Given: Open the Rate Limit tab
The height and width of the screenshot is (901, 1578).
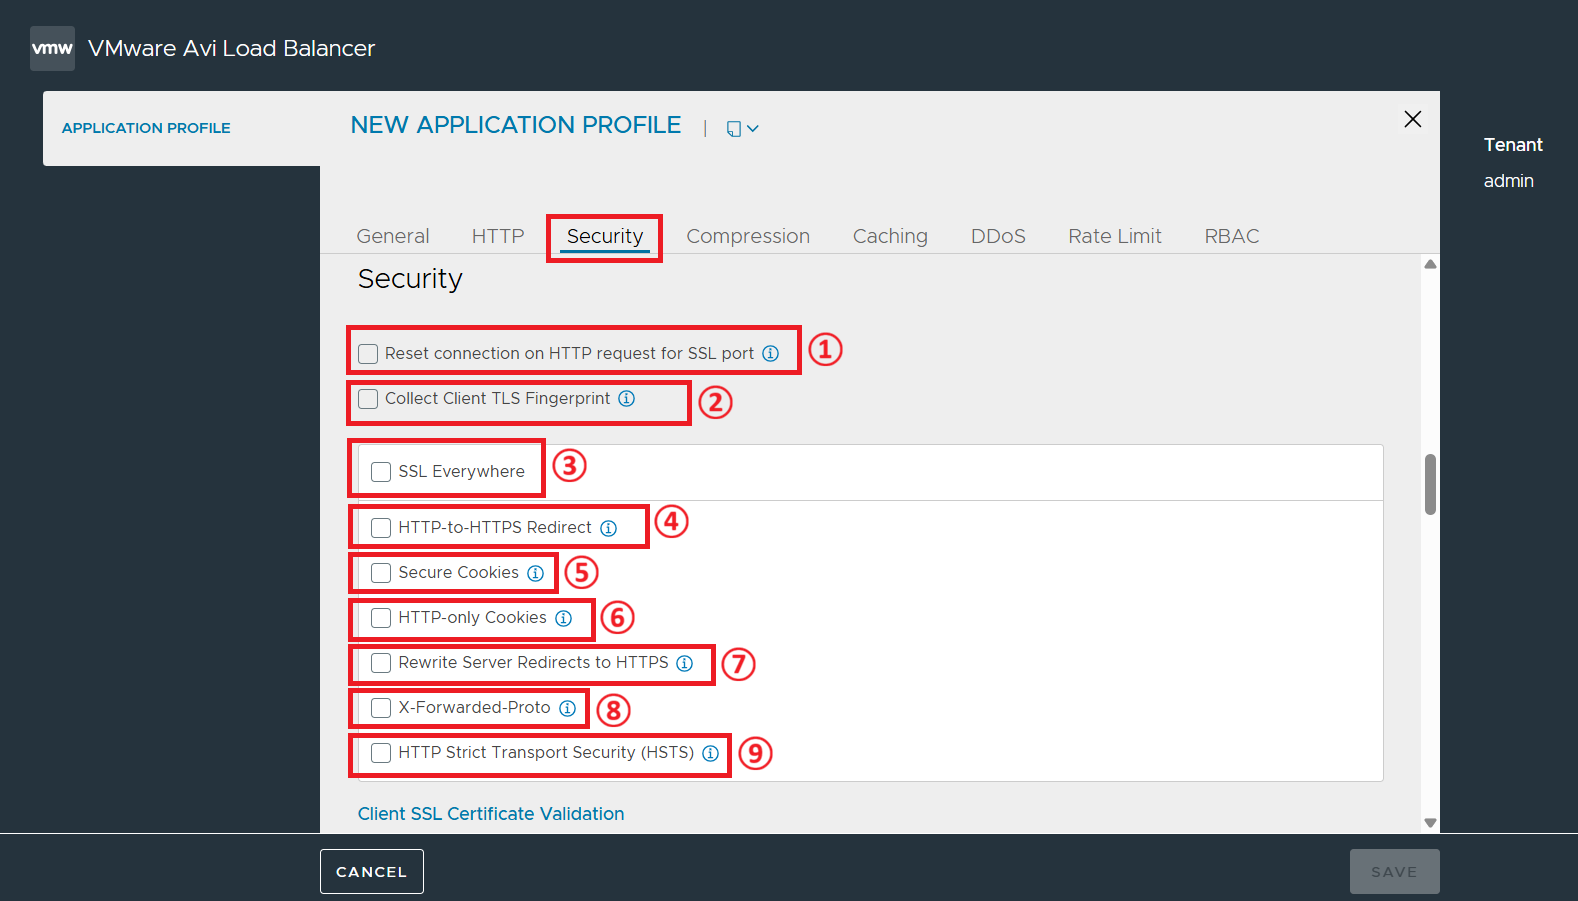Looking at the screenshot, I should tap(1114, 236).
